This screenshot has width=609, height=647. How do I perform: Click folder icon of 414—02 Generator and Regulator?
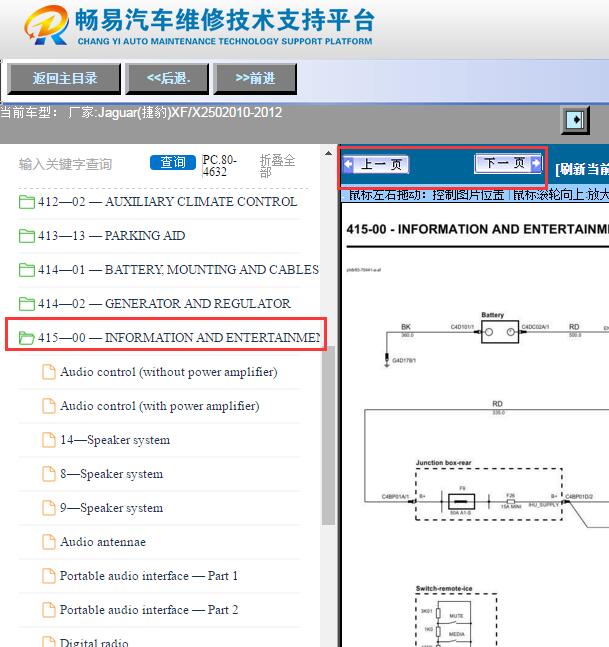click(27, 304)
